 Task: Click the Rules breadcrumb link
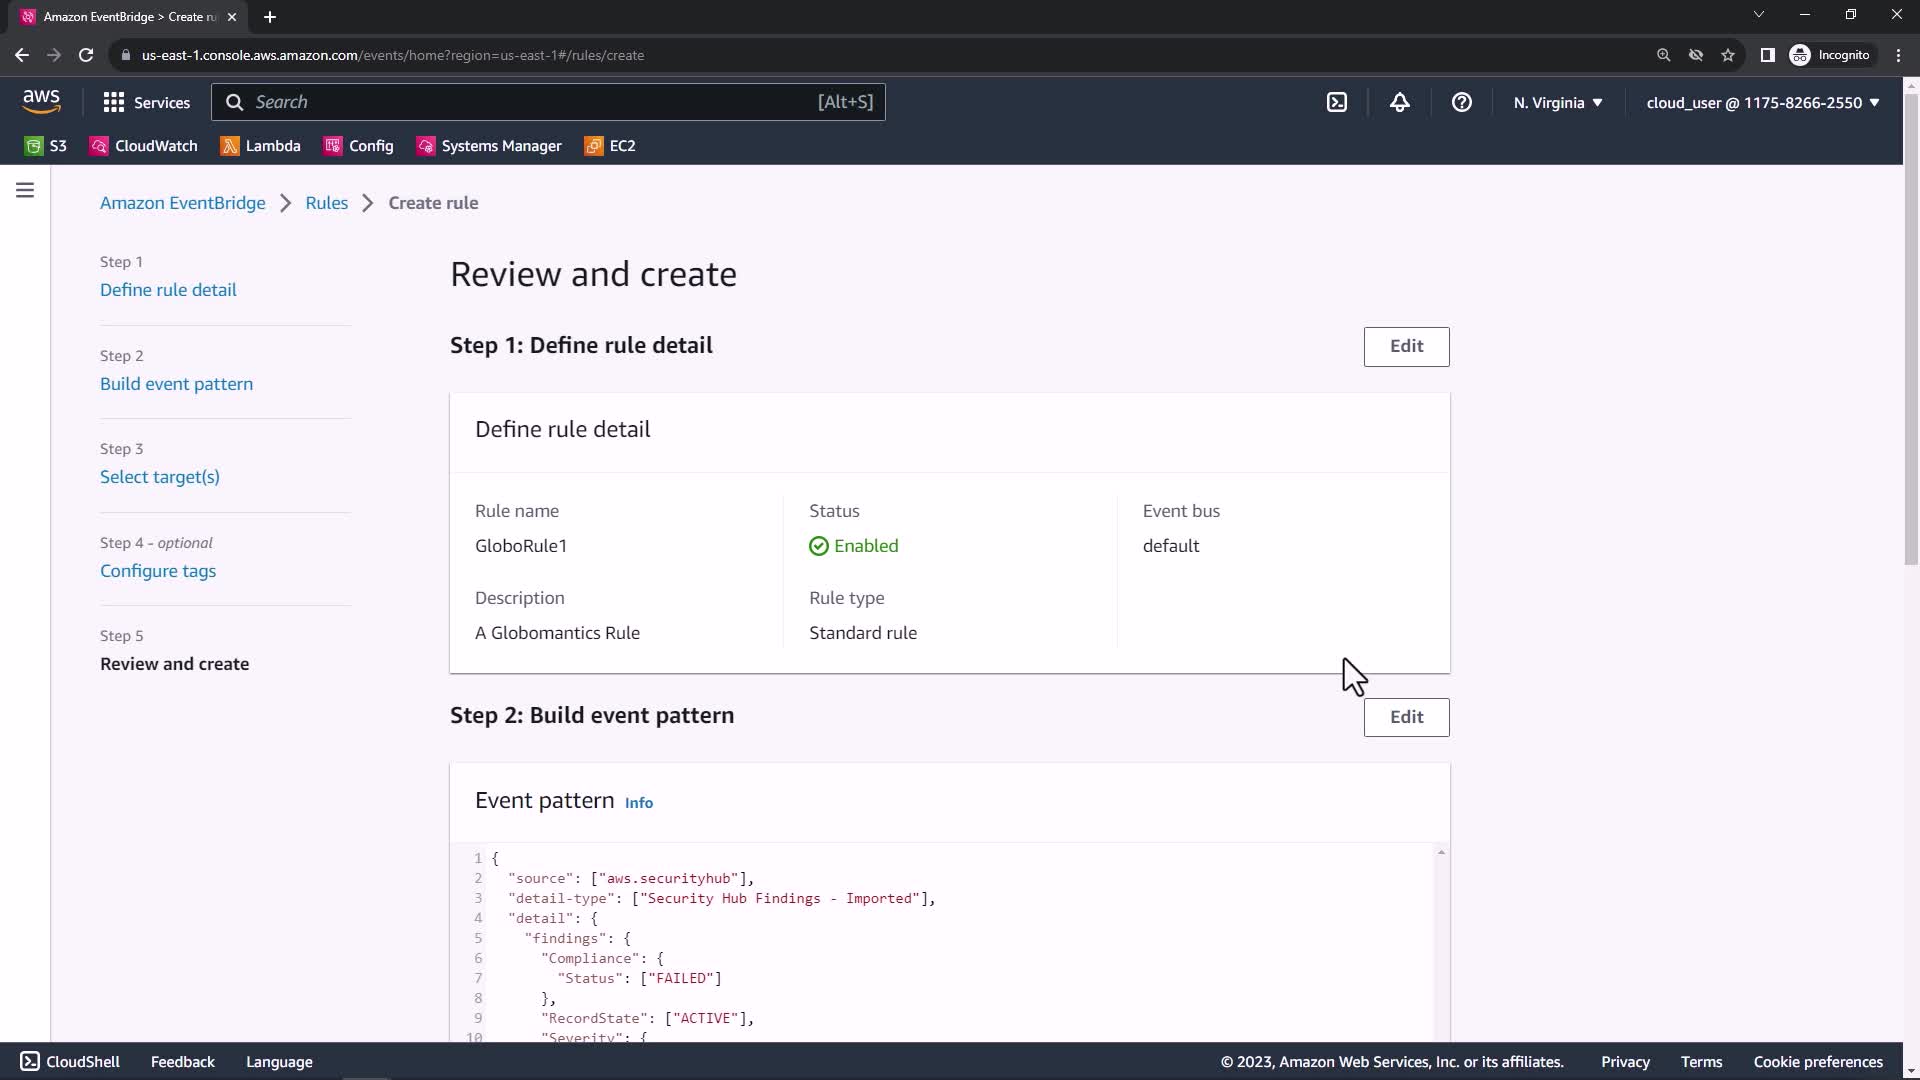click(x=326, y=203)
